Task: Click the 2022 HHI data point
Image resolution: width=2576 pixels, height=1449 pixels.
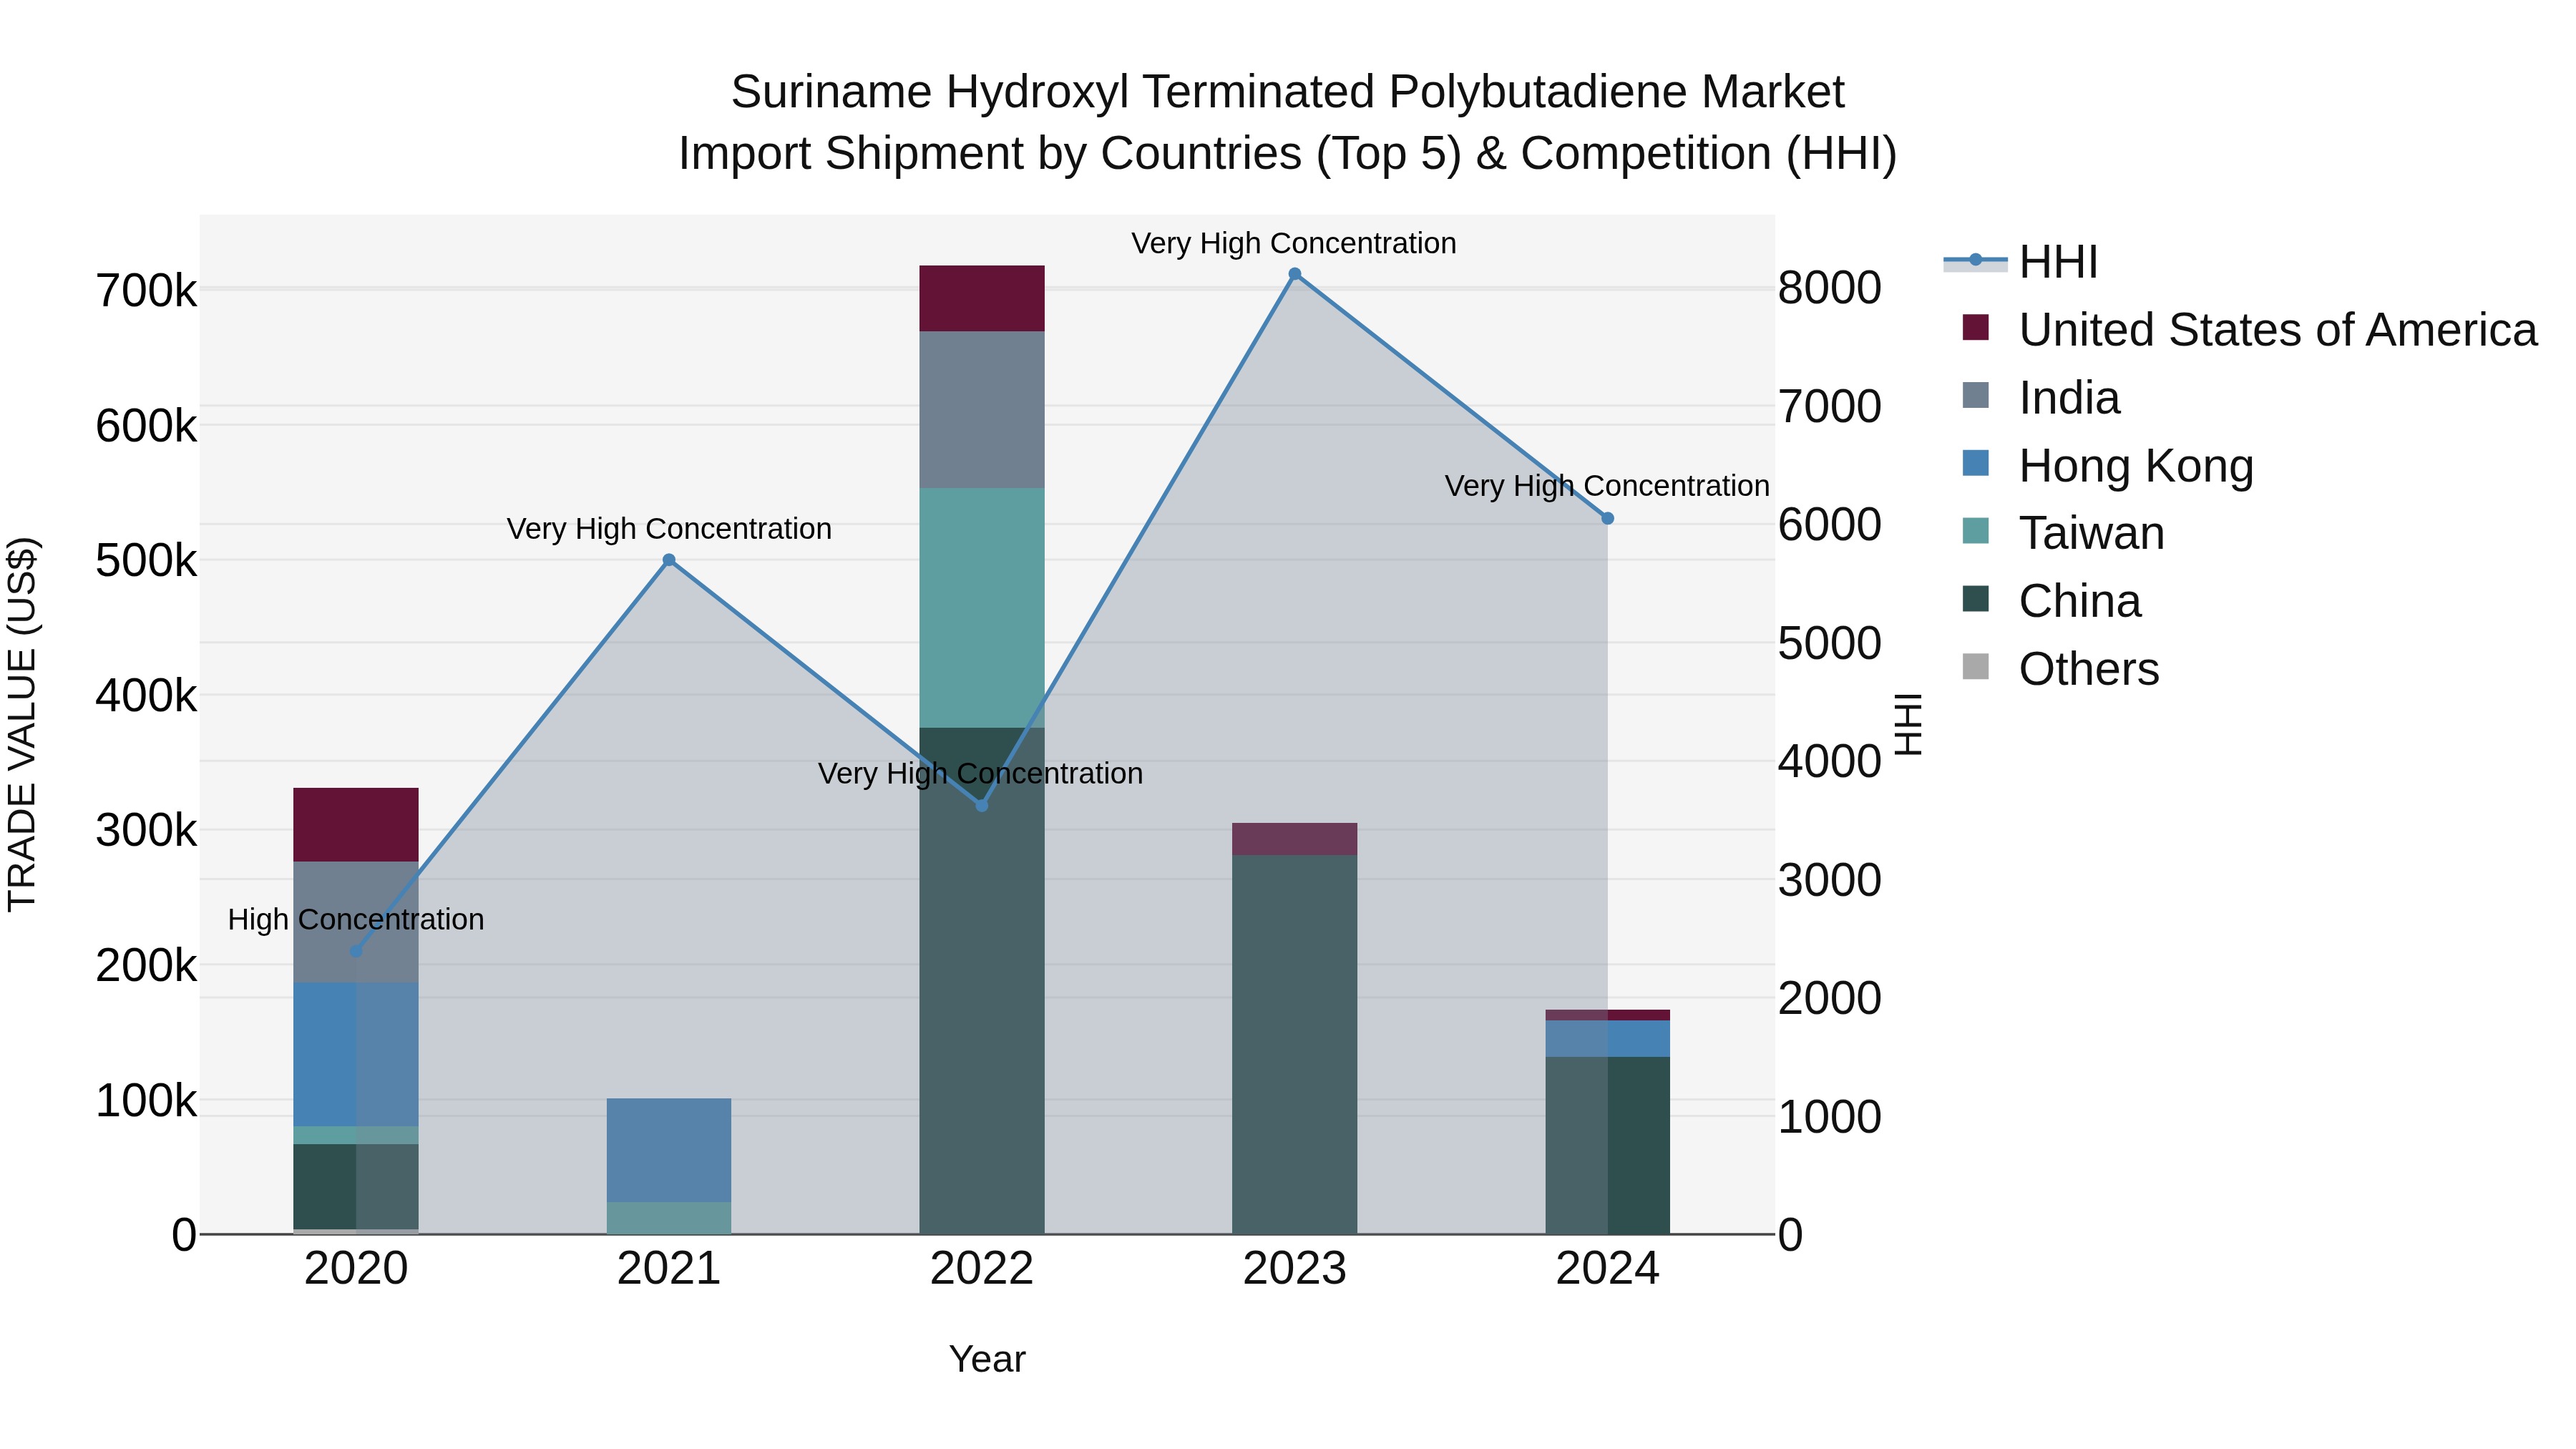Action: pyautogui.click(x=982, y=805)
